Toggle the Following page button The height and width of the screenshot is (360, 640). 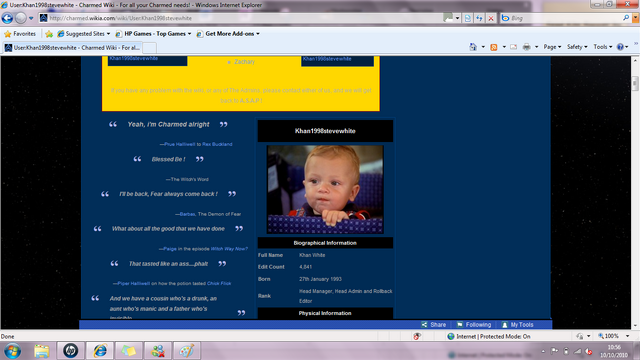click(x=474, y=324)
